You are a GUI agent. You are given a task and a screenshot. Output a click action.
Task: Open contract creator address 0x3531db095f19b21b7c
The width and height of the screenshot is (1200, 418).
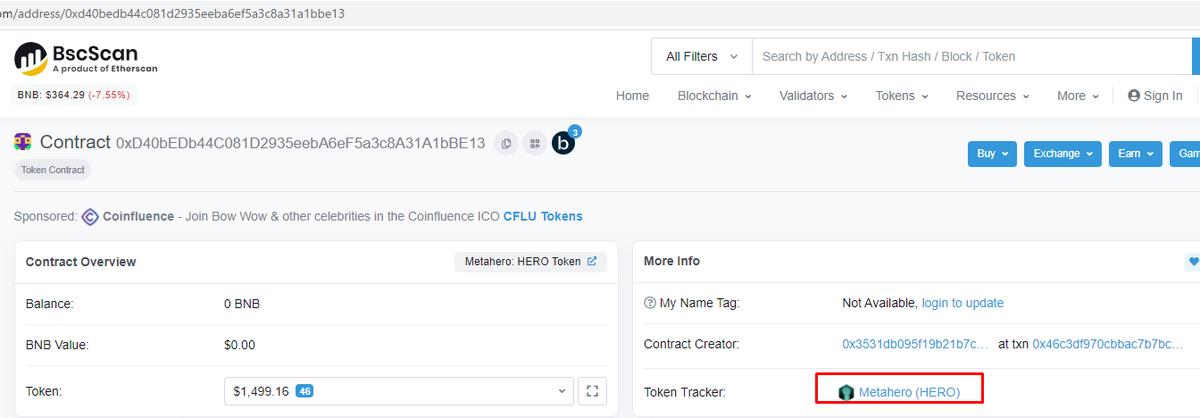[916, 344]
